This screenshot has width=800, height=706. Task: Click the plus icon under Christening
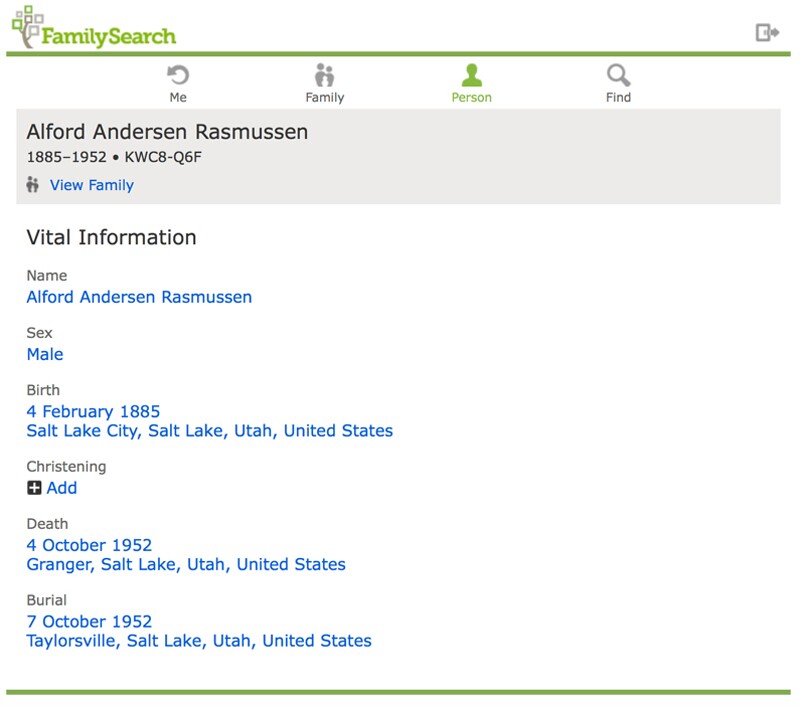(x=34, y=488)
